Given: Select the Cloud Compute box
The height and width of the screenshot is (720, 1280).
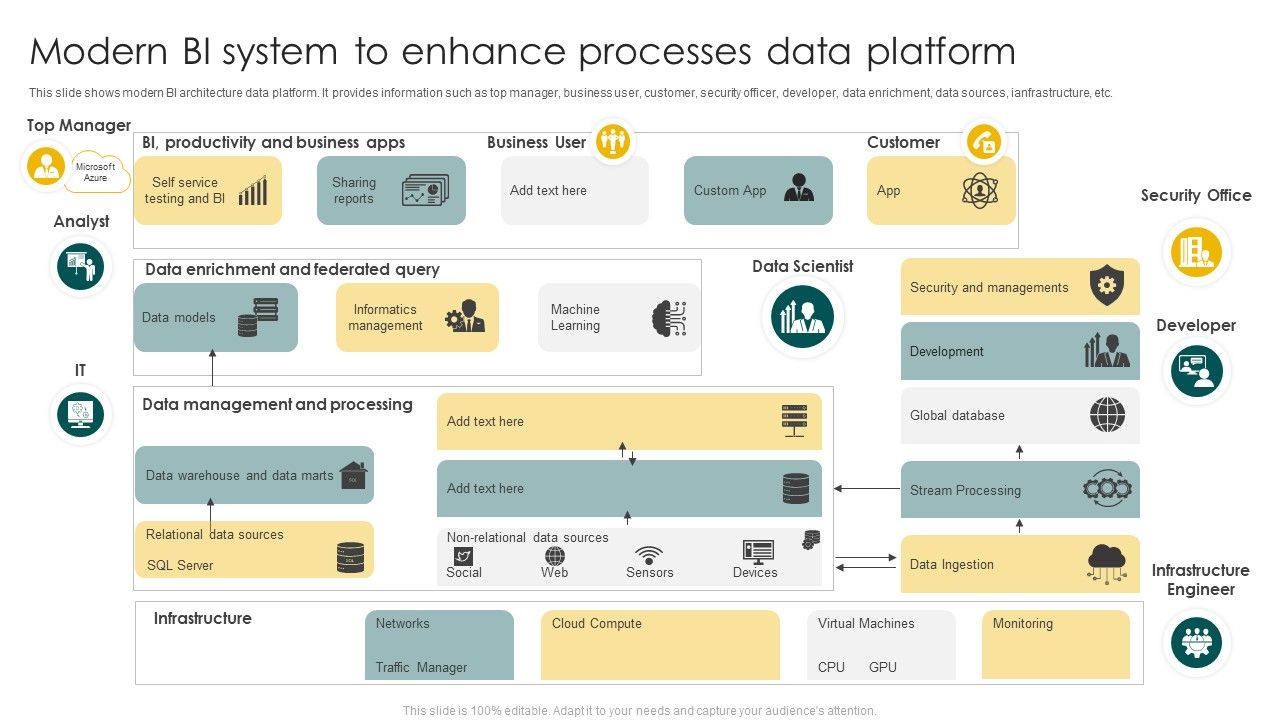Looking at the screenshot, I should (660, 645).
